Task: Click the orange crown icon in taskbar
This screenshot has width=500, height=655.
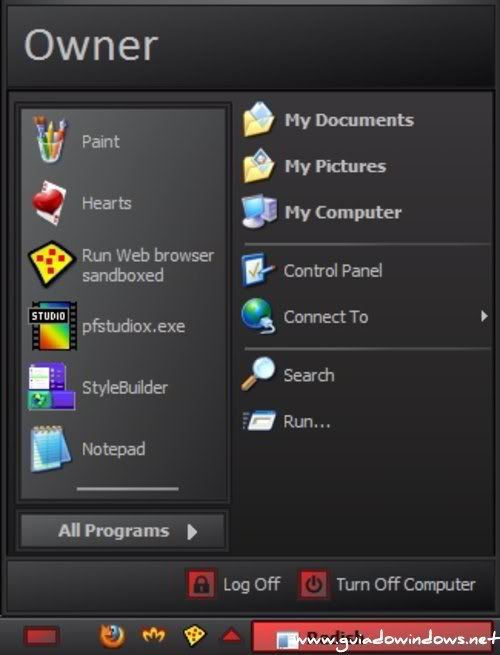Action: (154, 635)
